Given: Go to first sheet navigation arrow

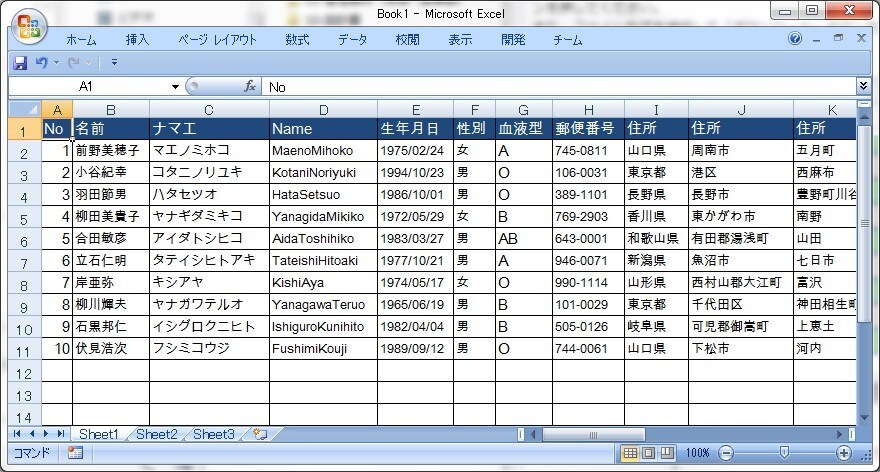Looking at the screenshot, I should click(x=17, y=433).
